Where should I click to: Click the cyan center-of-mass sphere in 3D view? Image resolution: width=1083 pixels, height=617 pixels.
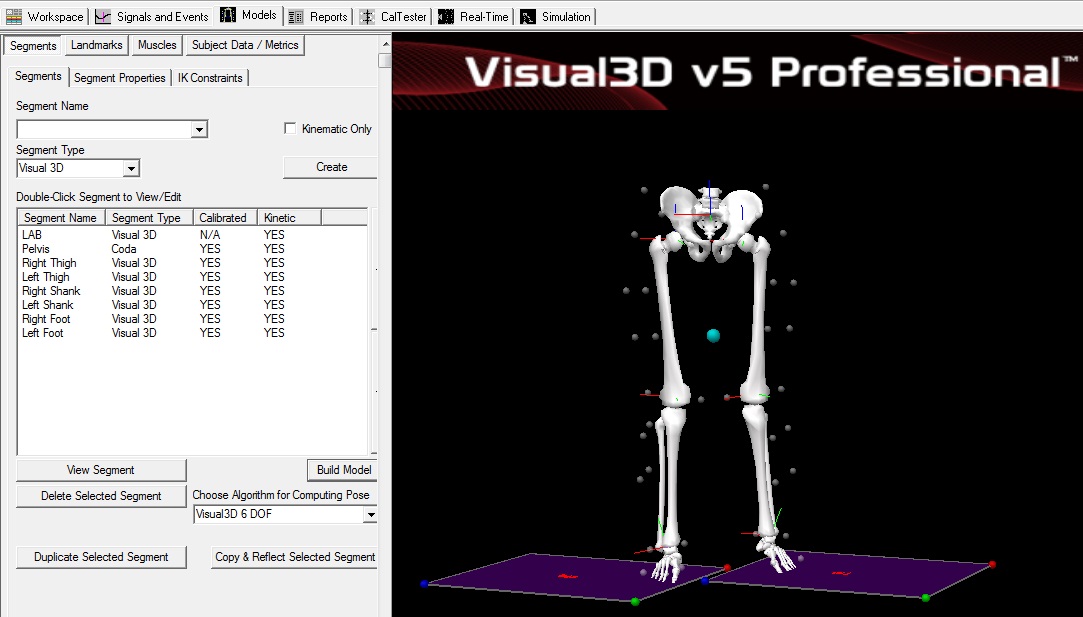click(713, 336)
